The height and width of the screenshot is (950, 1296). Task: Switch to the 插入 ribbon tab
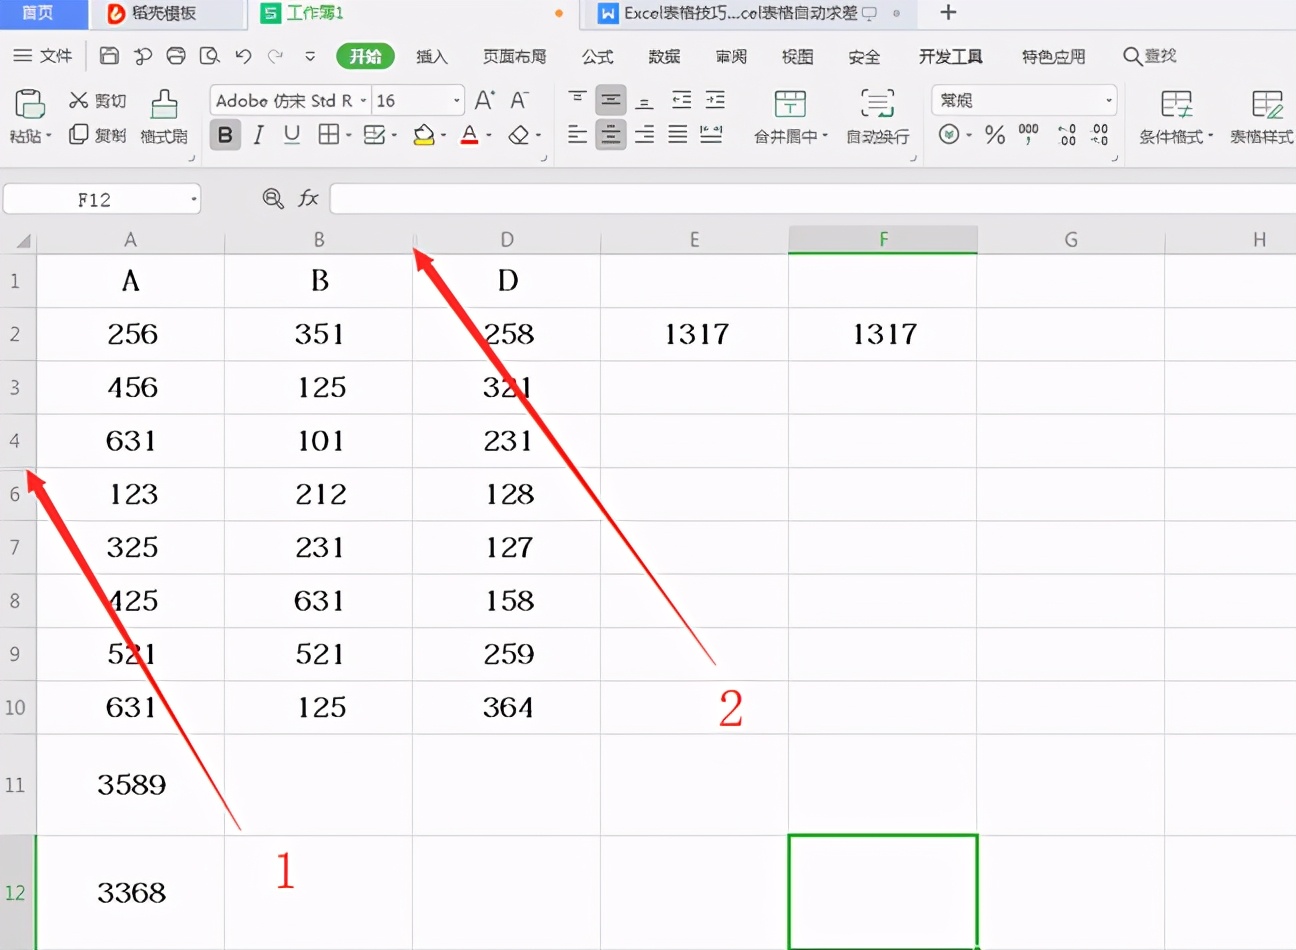point(432,56)
